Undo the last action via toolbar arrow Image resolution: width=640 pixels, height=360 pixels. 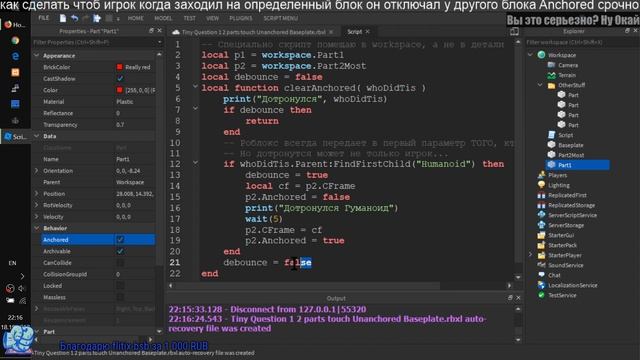(x=74, y=18)
